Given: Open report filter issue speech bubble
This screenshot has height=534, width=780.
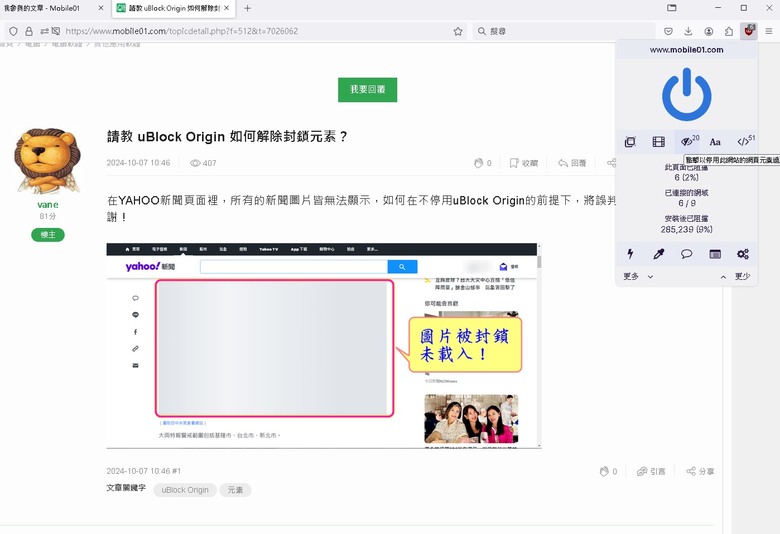Looking at the screenshot, I should click(686, 254).
